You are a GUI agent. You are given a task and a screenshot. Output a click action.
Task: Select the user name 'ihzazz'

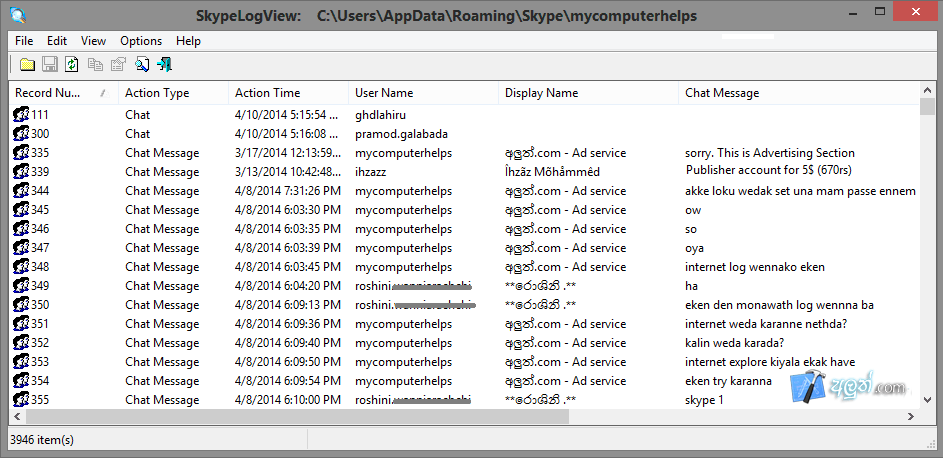370,172
